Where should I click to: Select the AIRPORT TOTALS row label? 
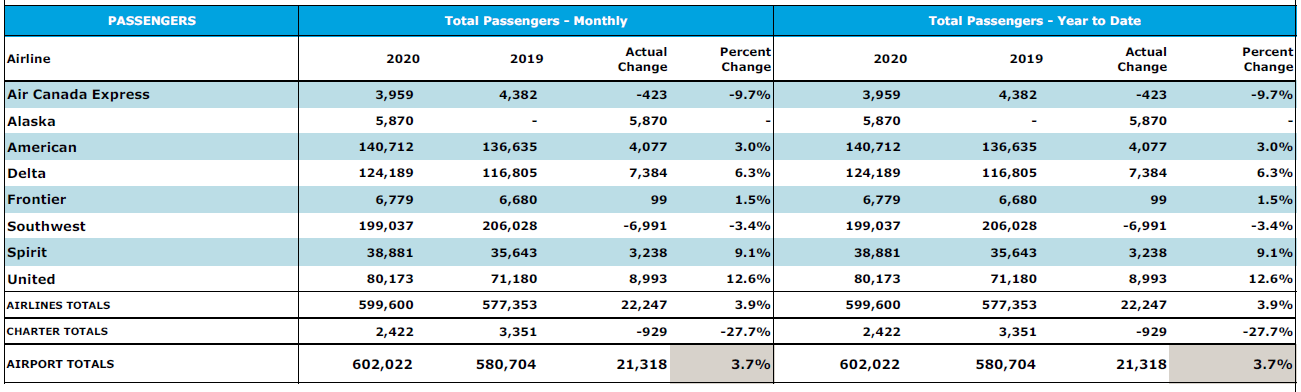(60, 364)
